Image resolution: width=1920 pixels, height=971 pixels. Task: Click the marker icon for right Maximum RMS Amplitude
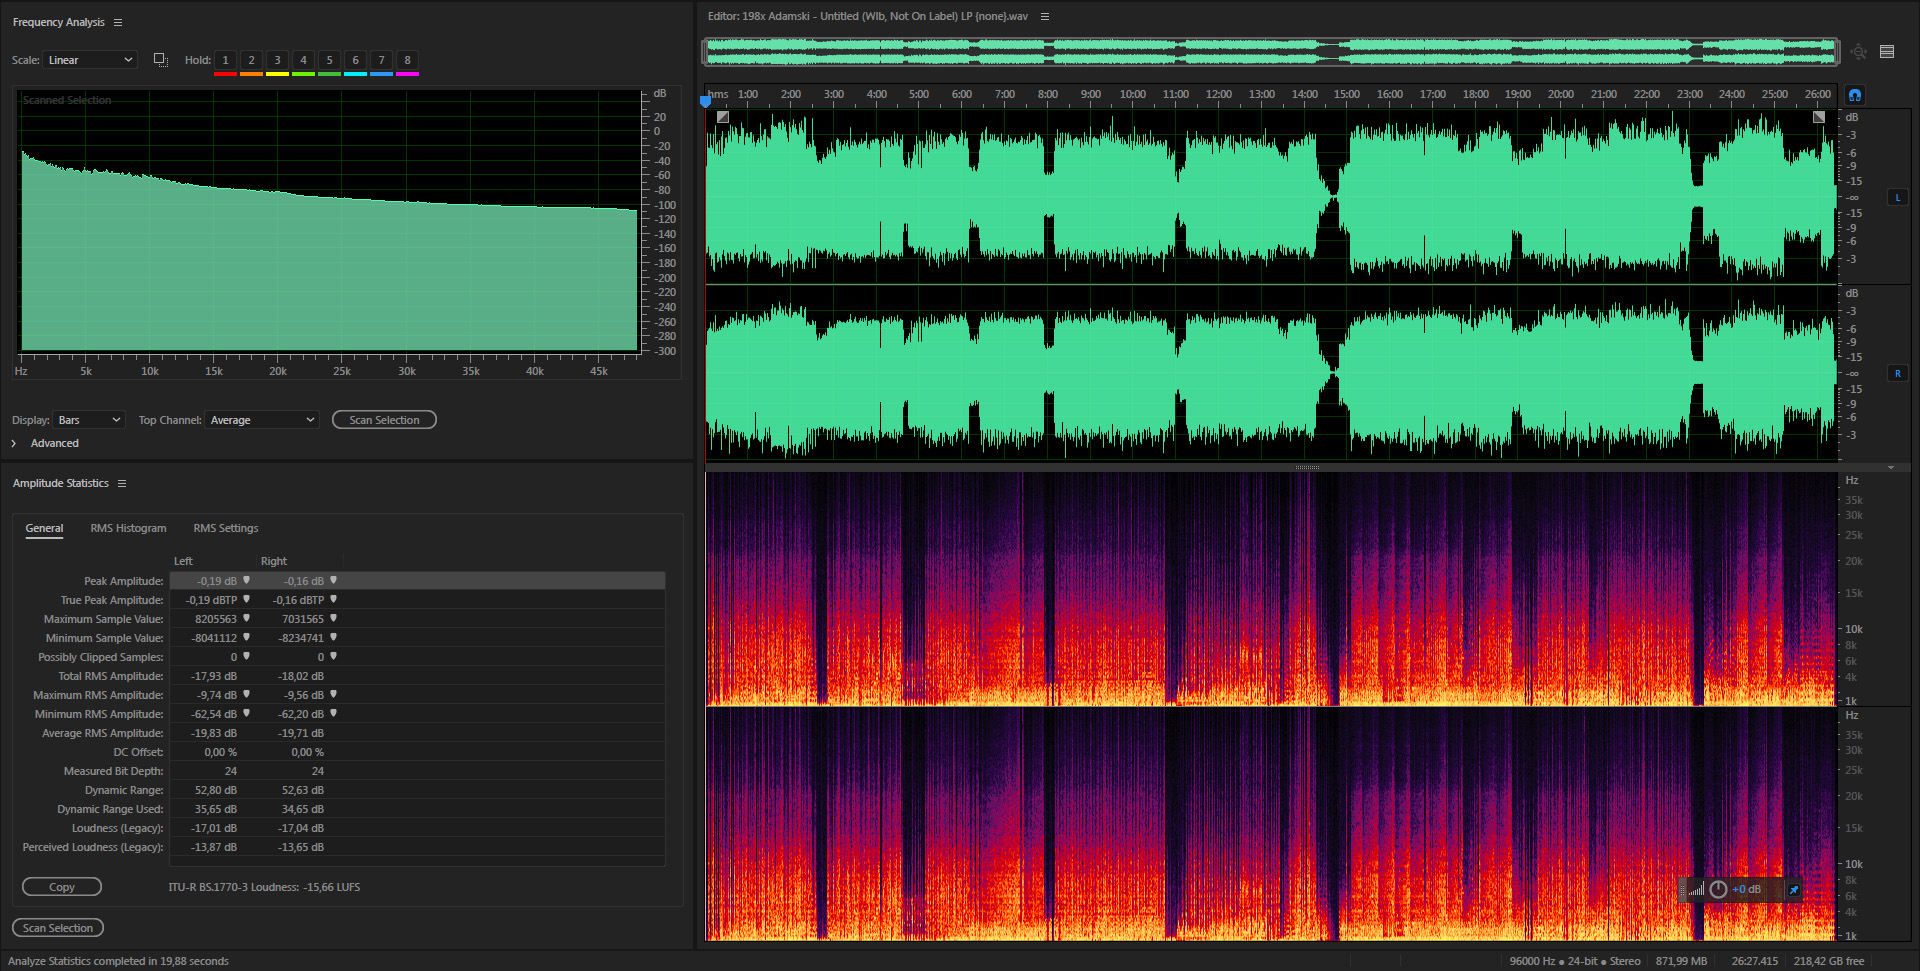pyautogui.click(x=334, y=694)
